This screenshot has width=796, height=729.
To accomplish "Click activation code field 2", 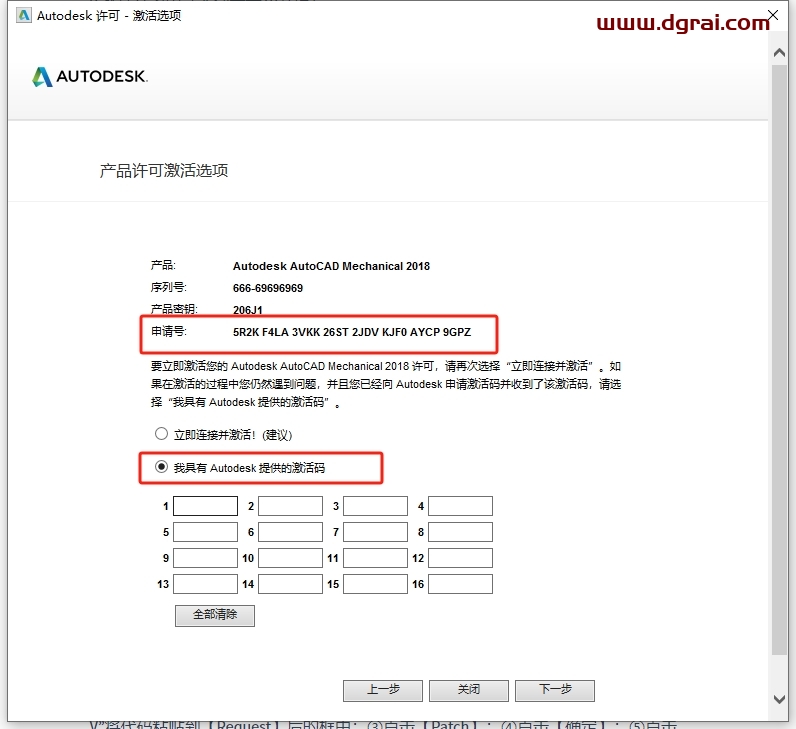I will tap(290, 506).
